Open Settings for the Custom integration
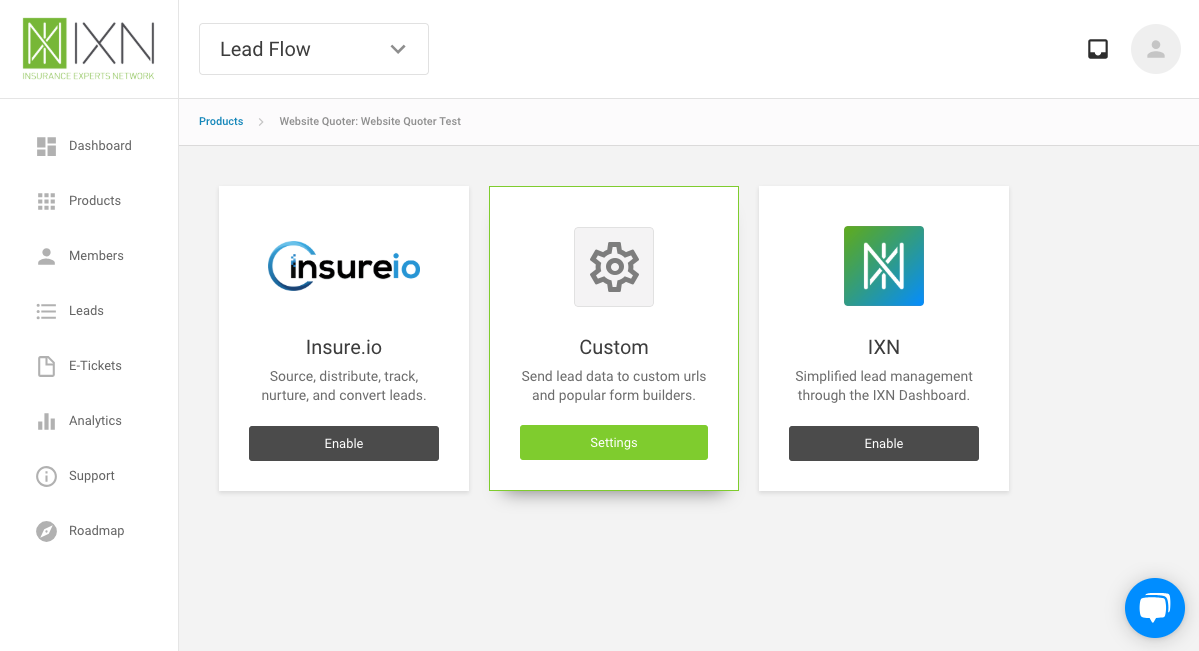This screenshot has width=1199, height=651. (x=614, y=443)
